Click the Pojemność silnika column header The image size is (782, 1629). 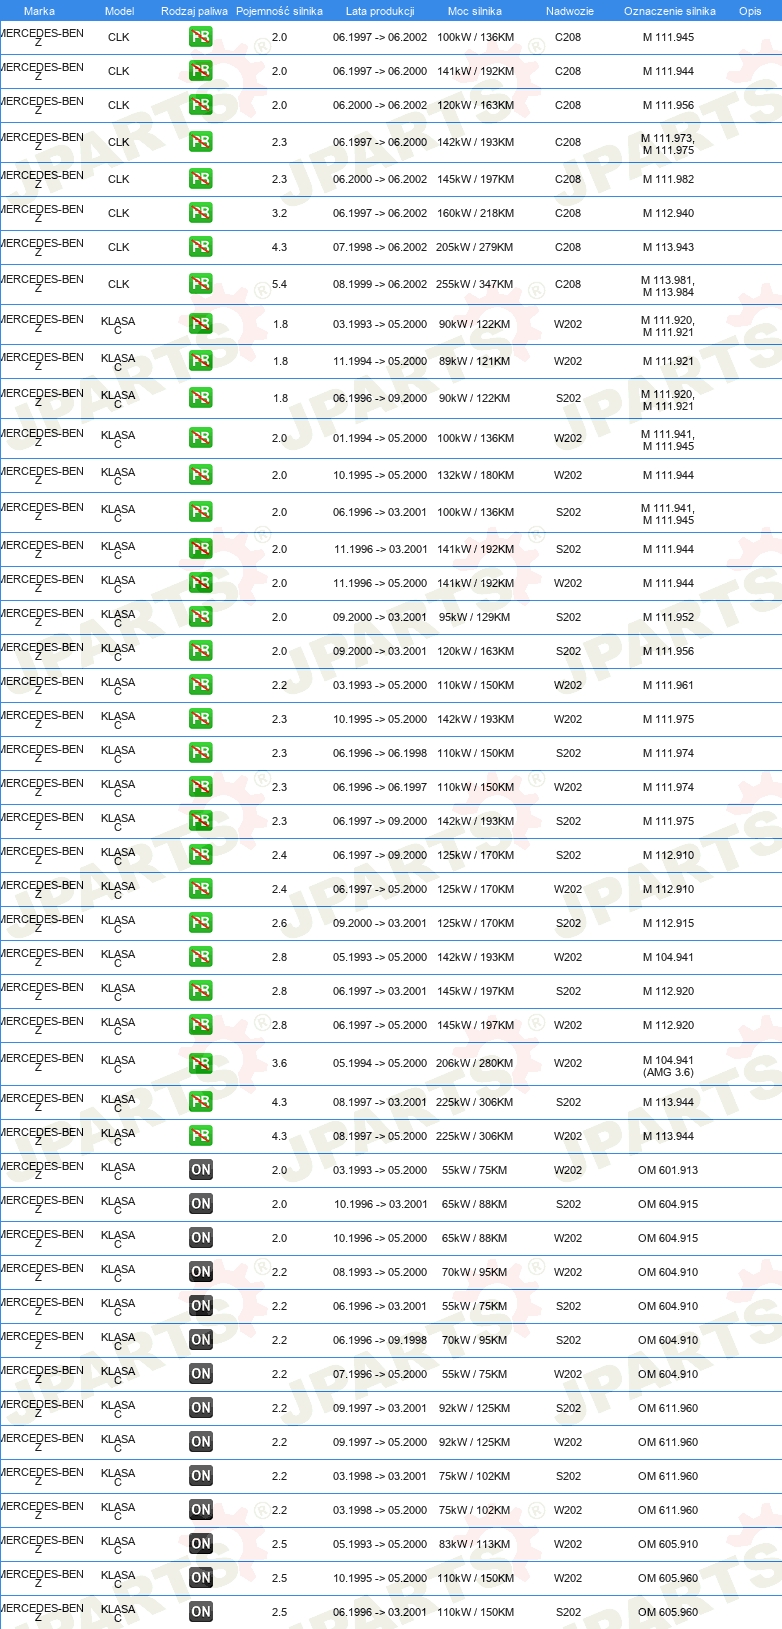[x=279, y=11]
